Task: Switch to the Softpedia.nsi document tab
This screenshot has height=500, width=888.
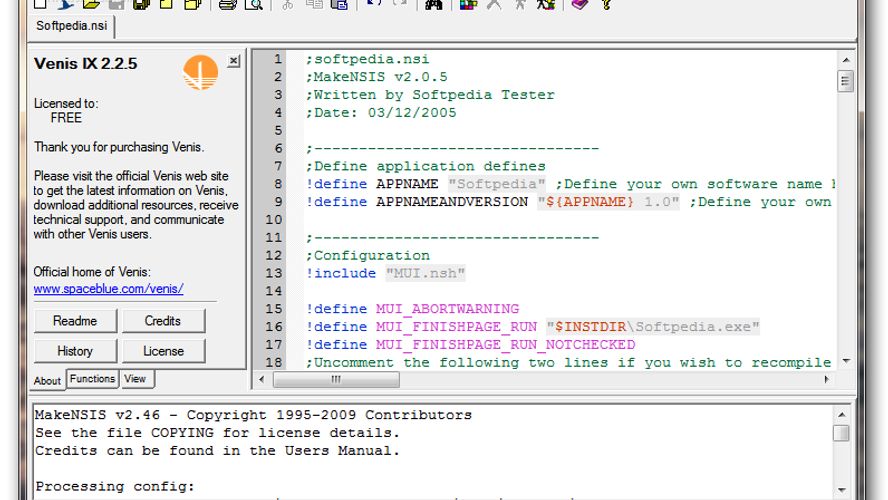Action: (71, 25)
